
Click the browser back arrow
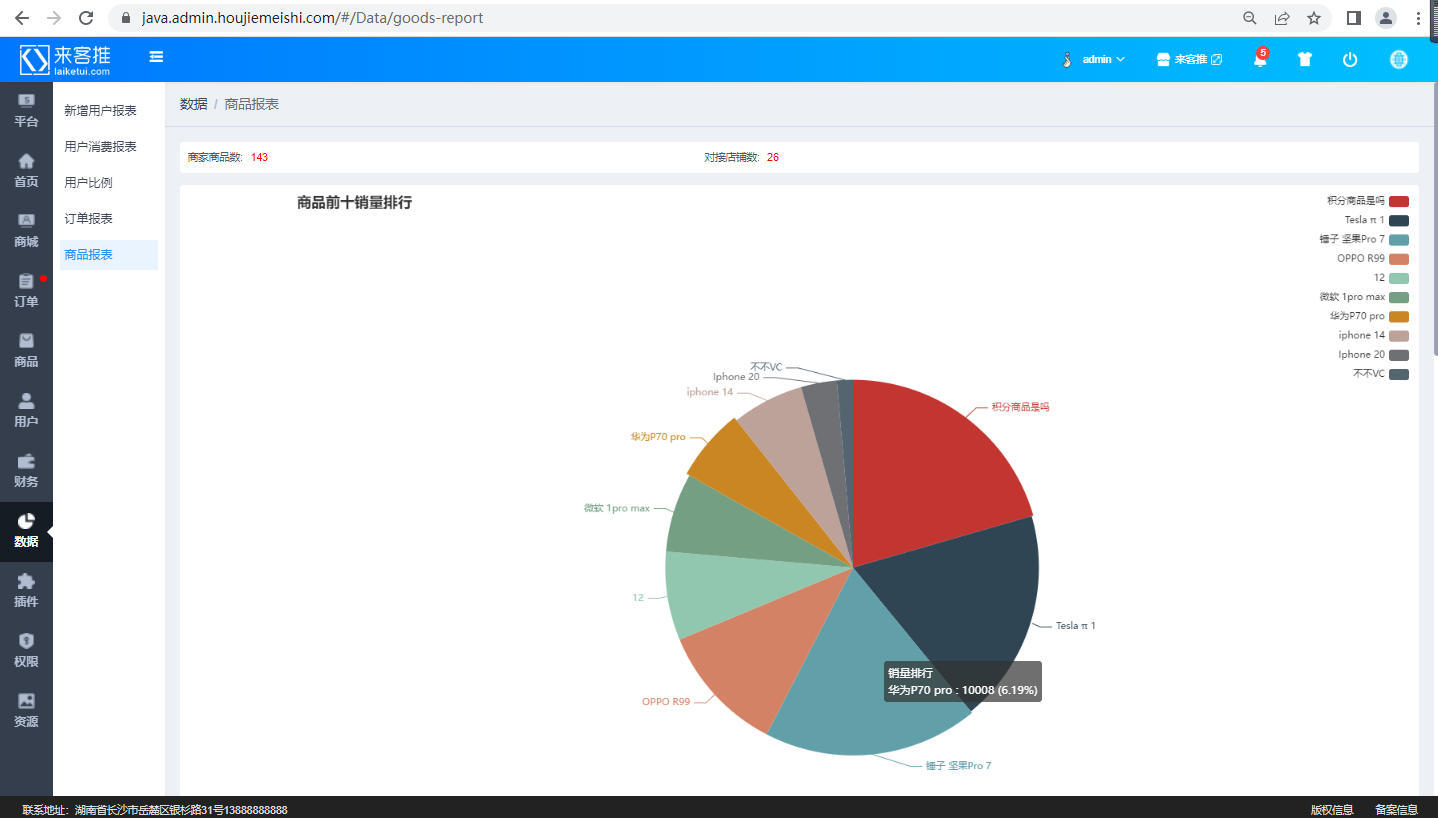(x=21, y=18)
